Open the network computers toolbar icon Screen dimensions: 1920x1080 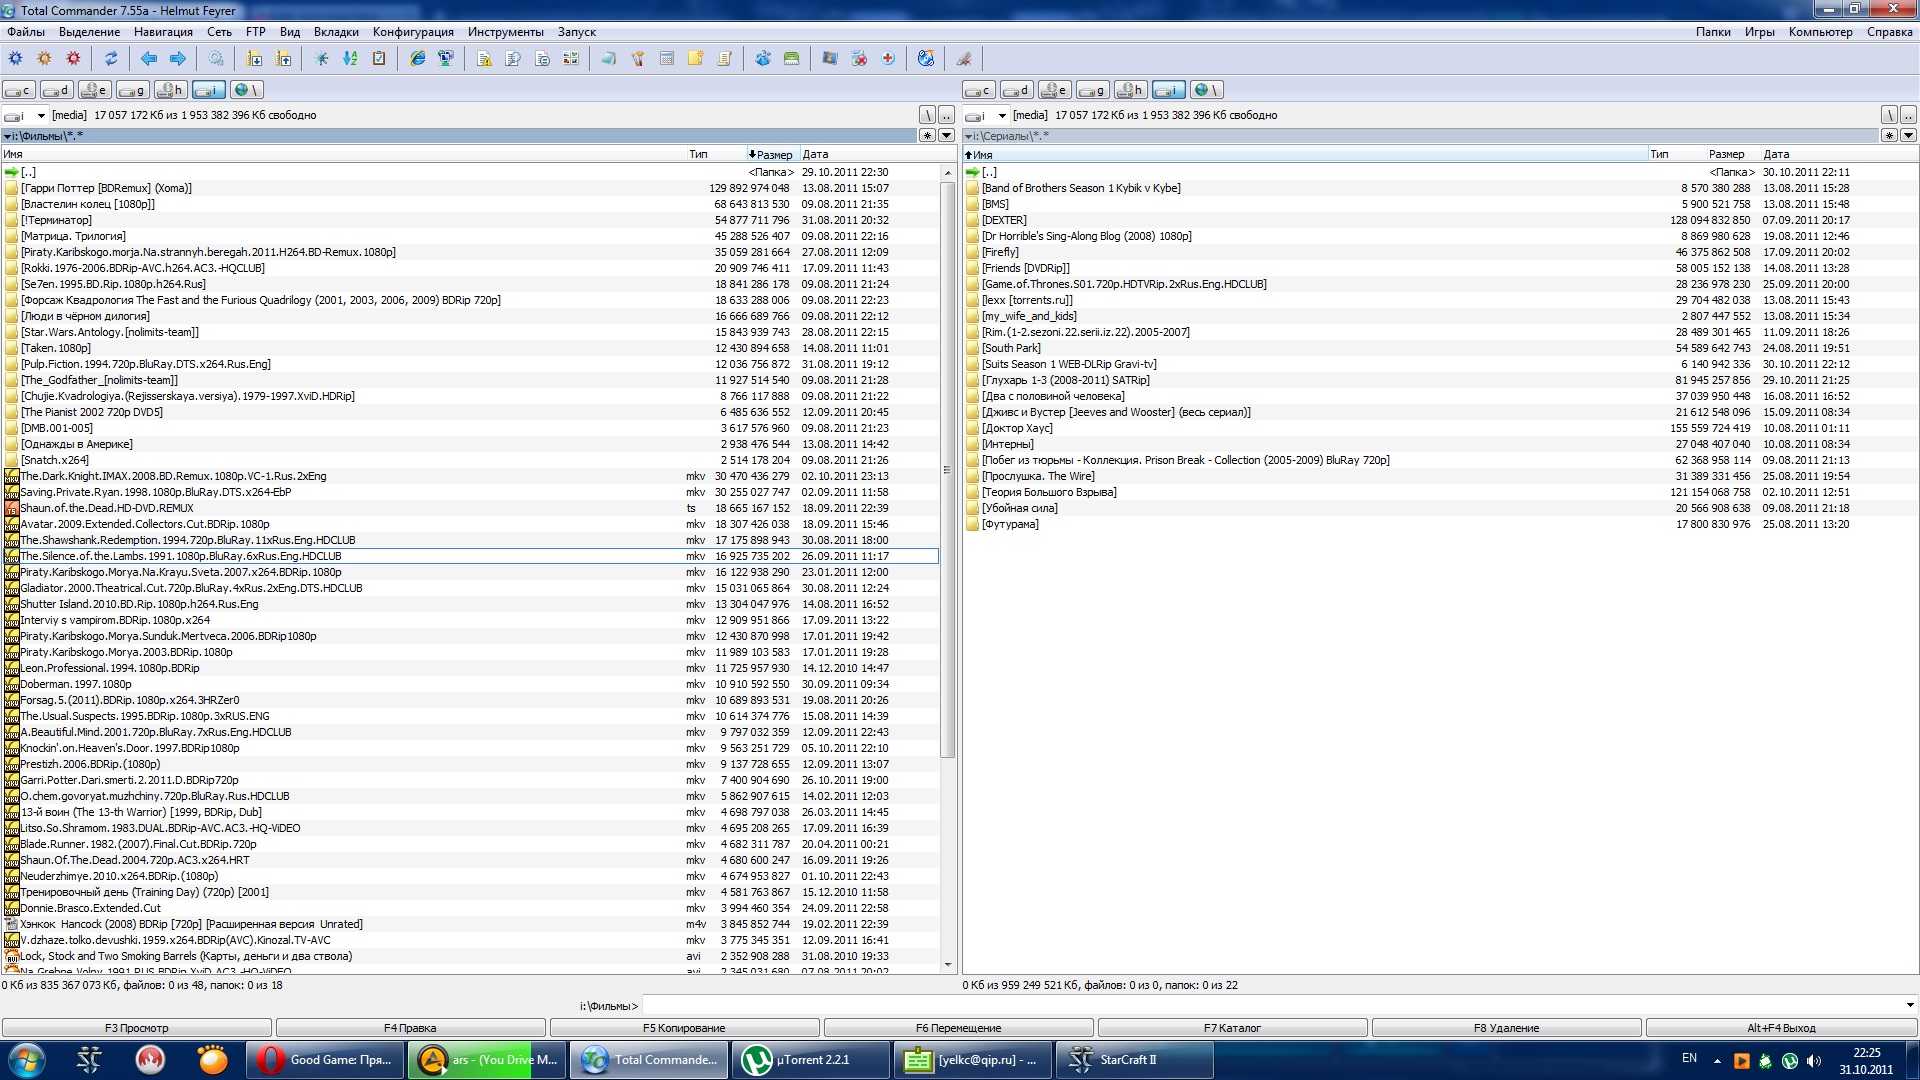[446, 59]
